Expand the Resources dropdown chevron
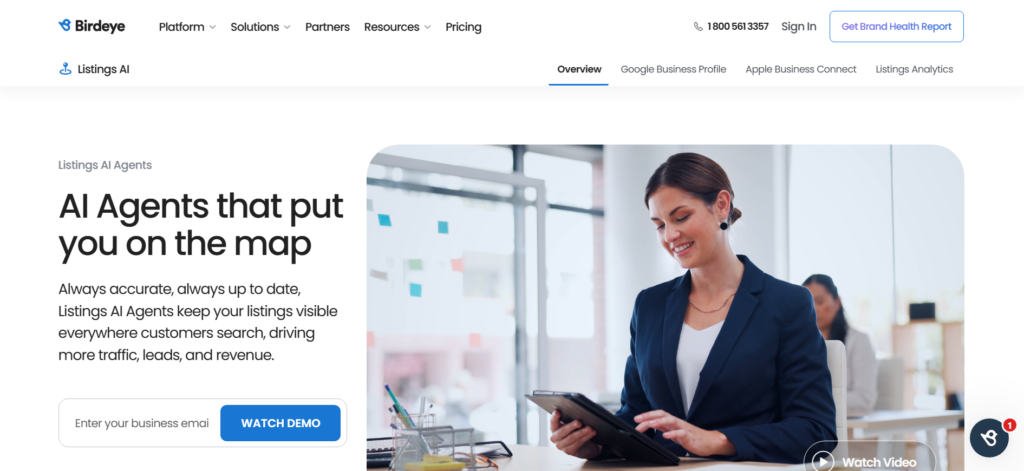The width and height of the screenshot is (1024, 471). (427, 27)
